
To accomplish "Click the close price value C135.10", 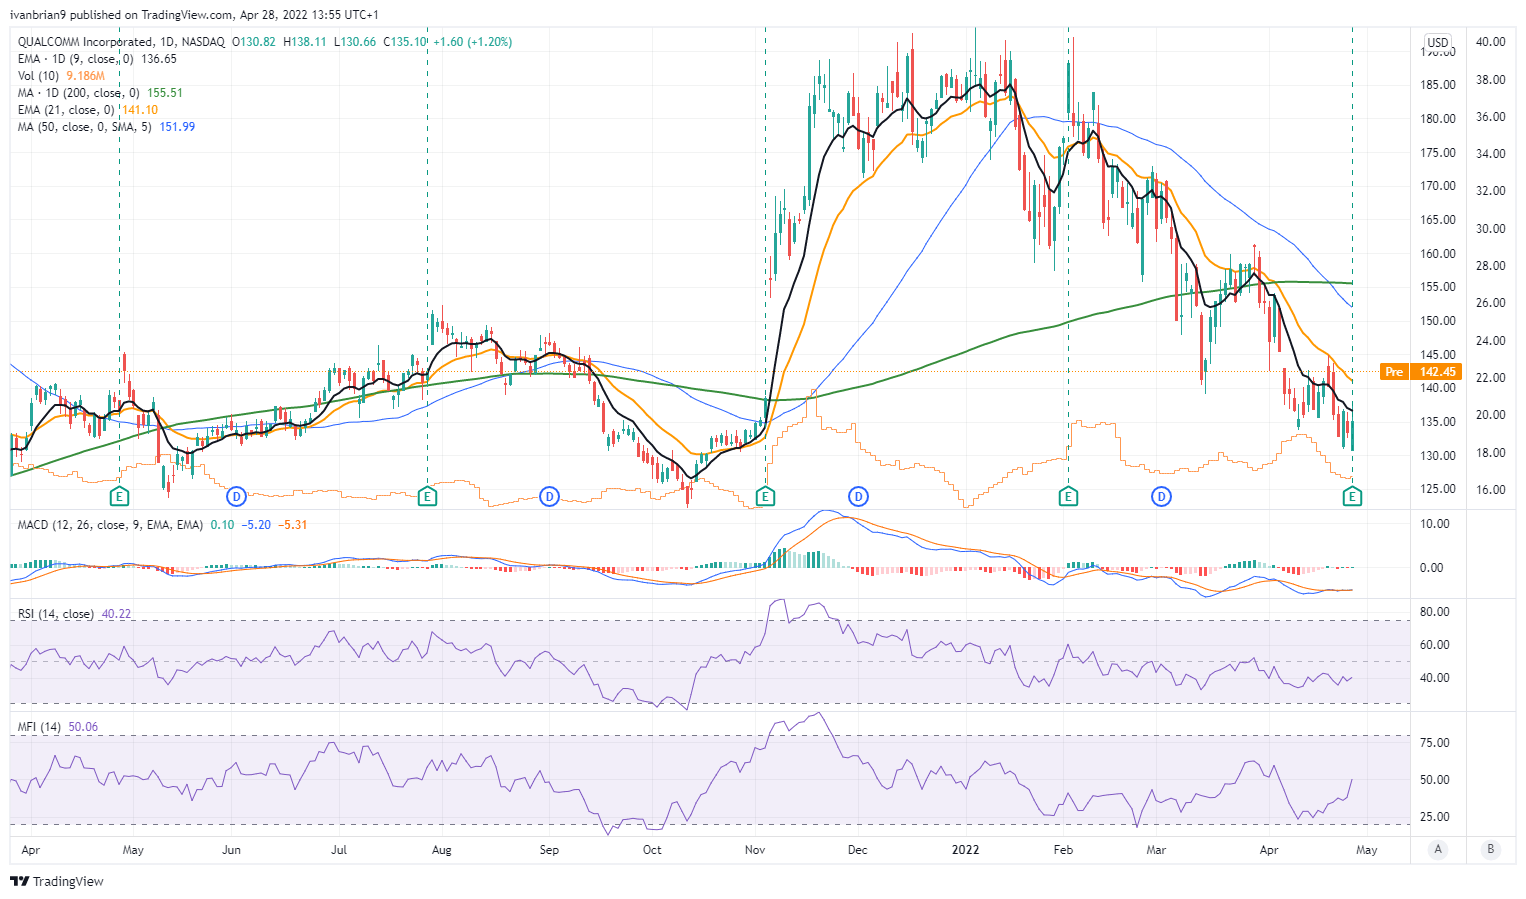I will tap(405, 42).
